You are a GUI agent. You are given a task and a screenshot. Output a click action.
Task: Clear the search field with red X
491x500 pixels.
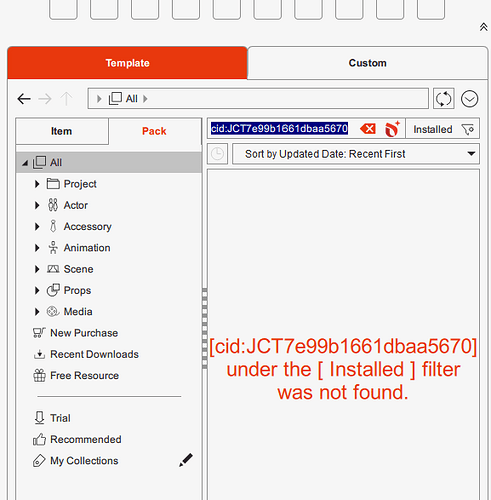coord(368,129)
